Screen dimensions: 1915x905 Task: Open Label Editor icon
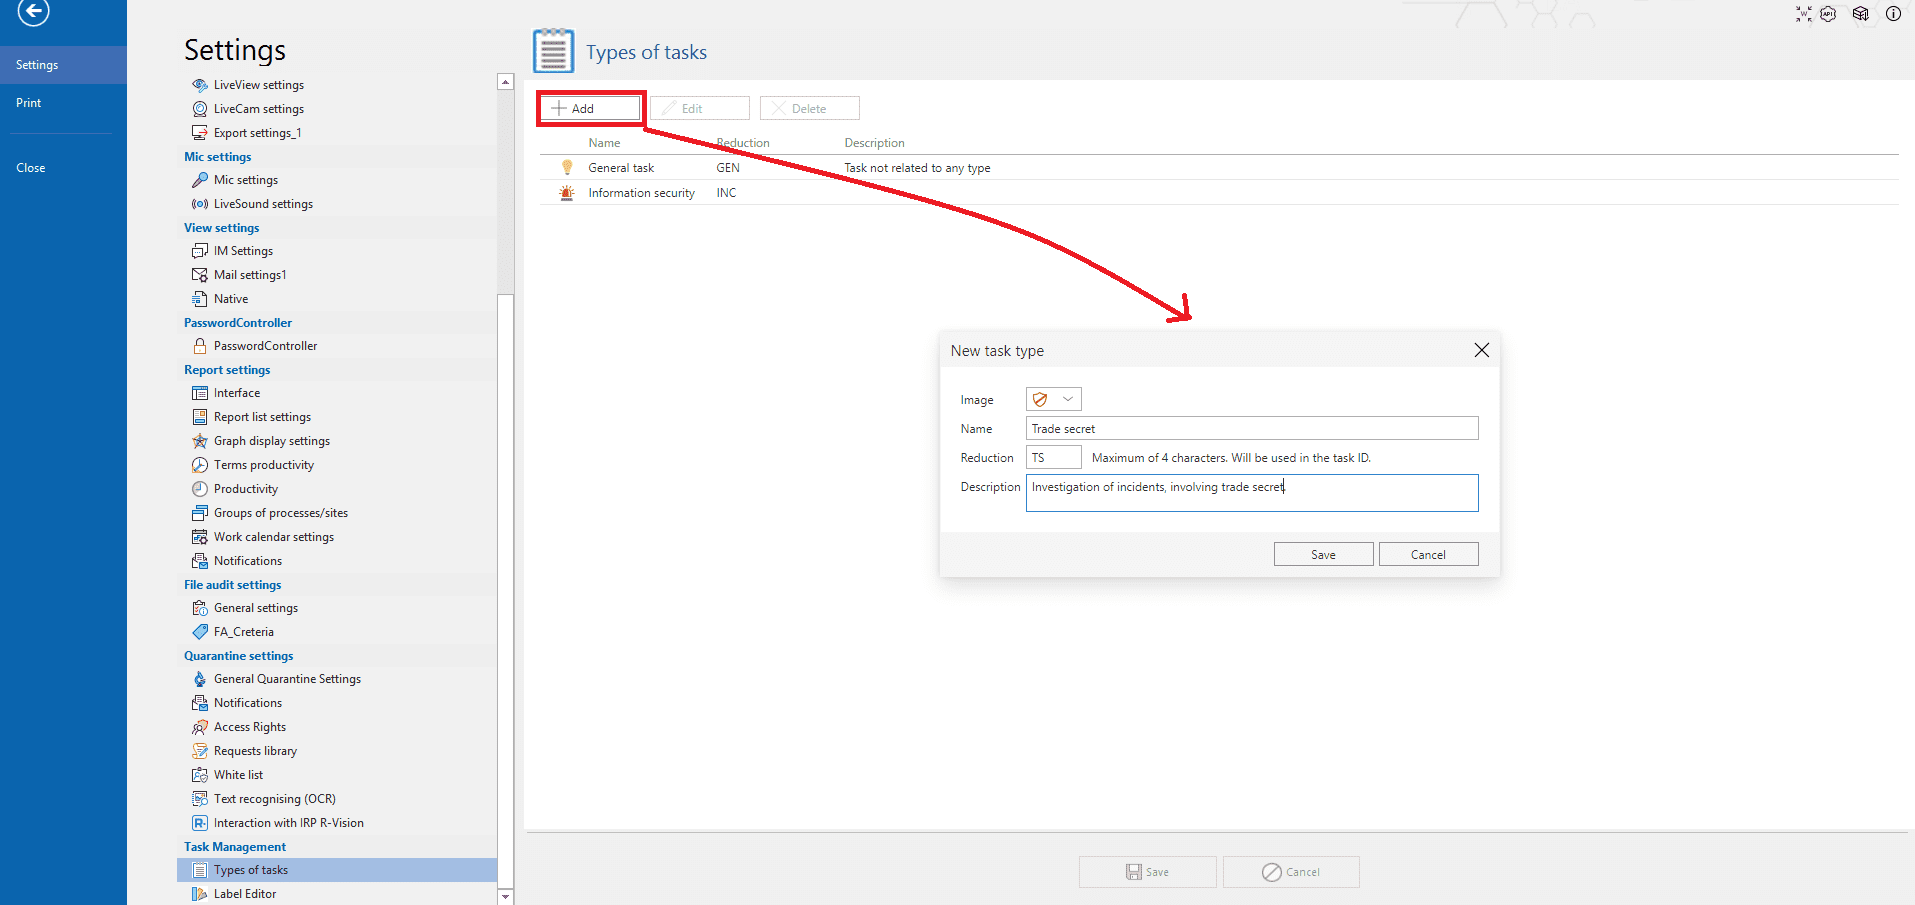coord(200,894)
